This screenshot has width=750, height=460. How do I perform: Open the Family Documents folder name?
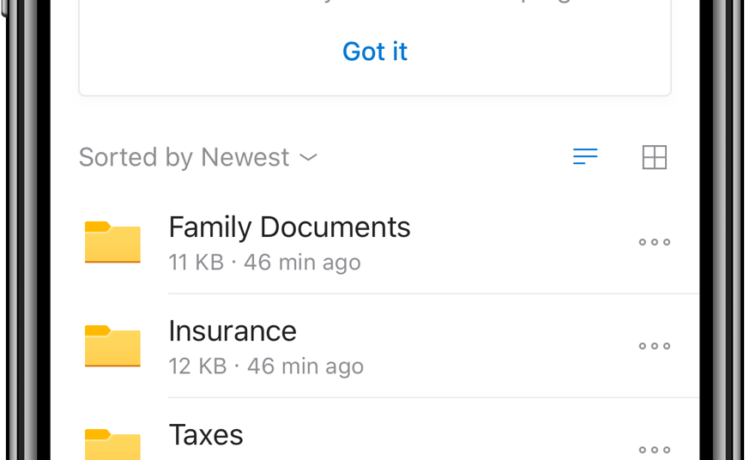pyautogui.click(x=289, y=227)
